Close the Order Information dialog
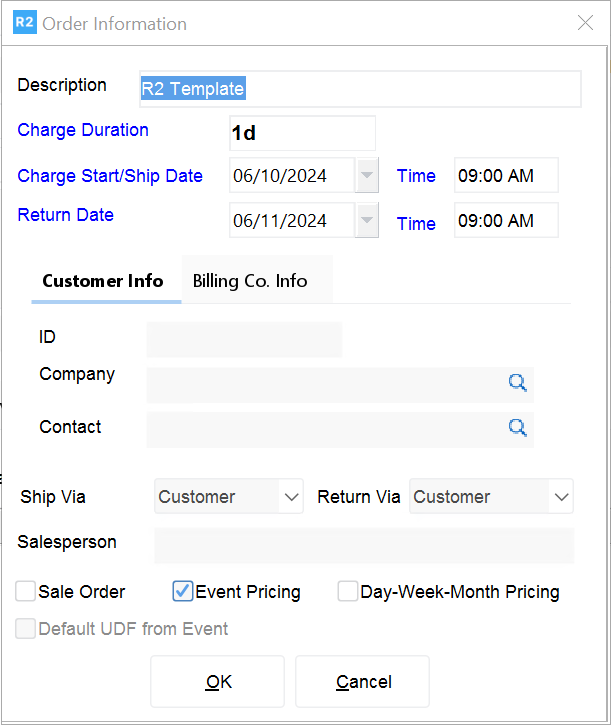611x725 pixels. [585, 23]
